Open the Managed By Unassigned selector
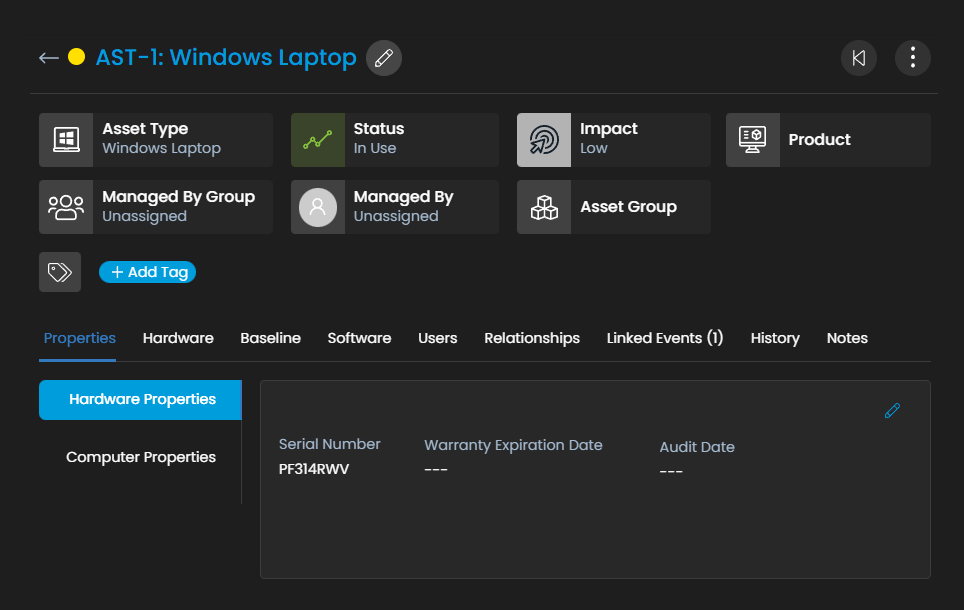The width and height of the screenshot is (964, 610). tap(394, 206)
